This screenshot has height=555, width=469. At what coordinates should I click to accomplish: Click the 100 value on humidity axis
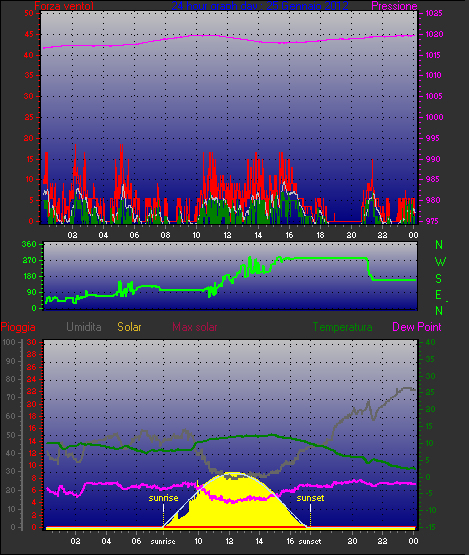pyautogui.click(x=8, y=342)
